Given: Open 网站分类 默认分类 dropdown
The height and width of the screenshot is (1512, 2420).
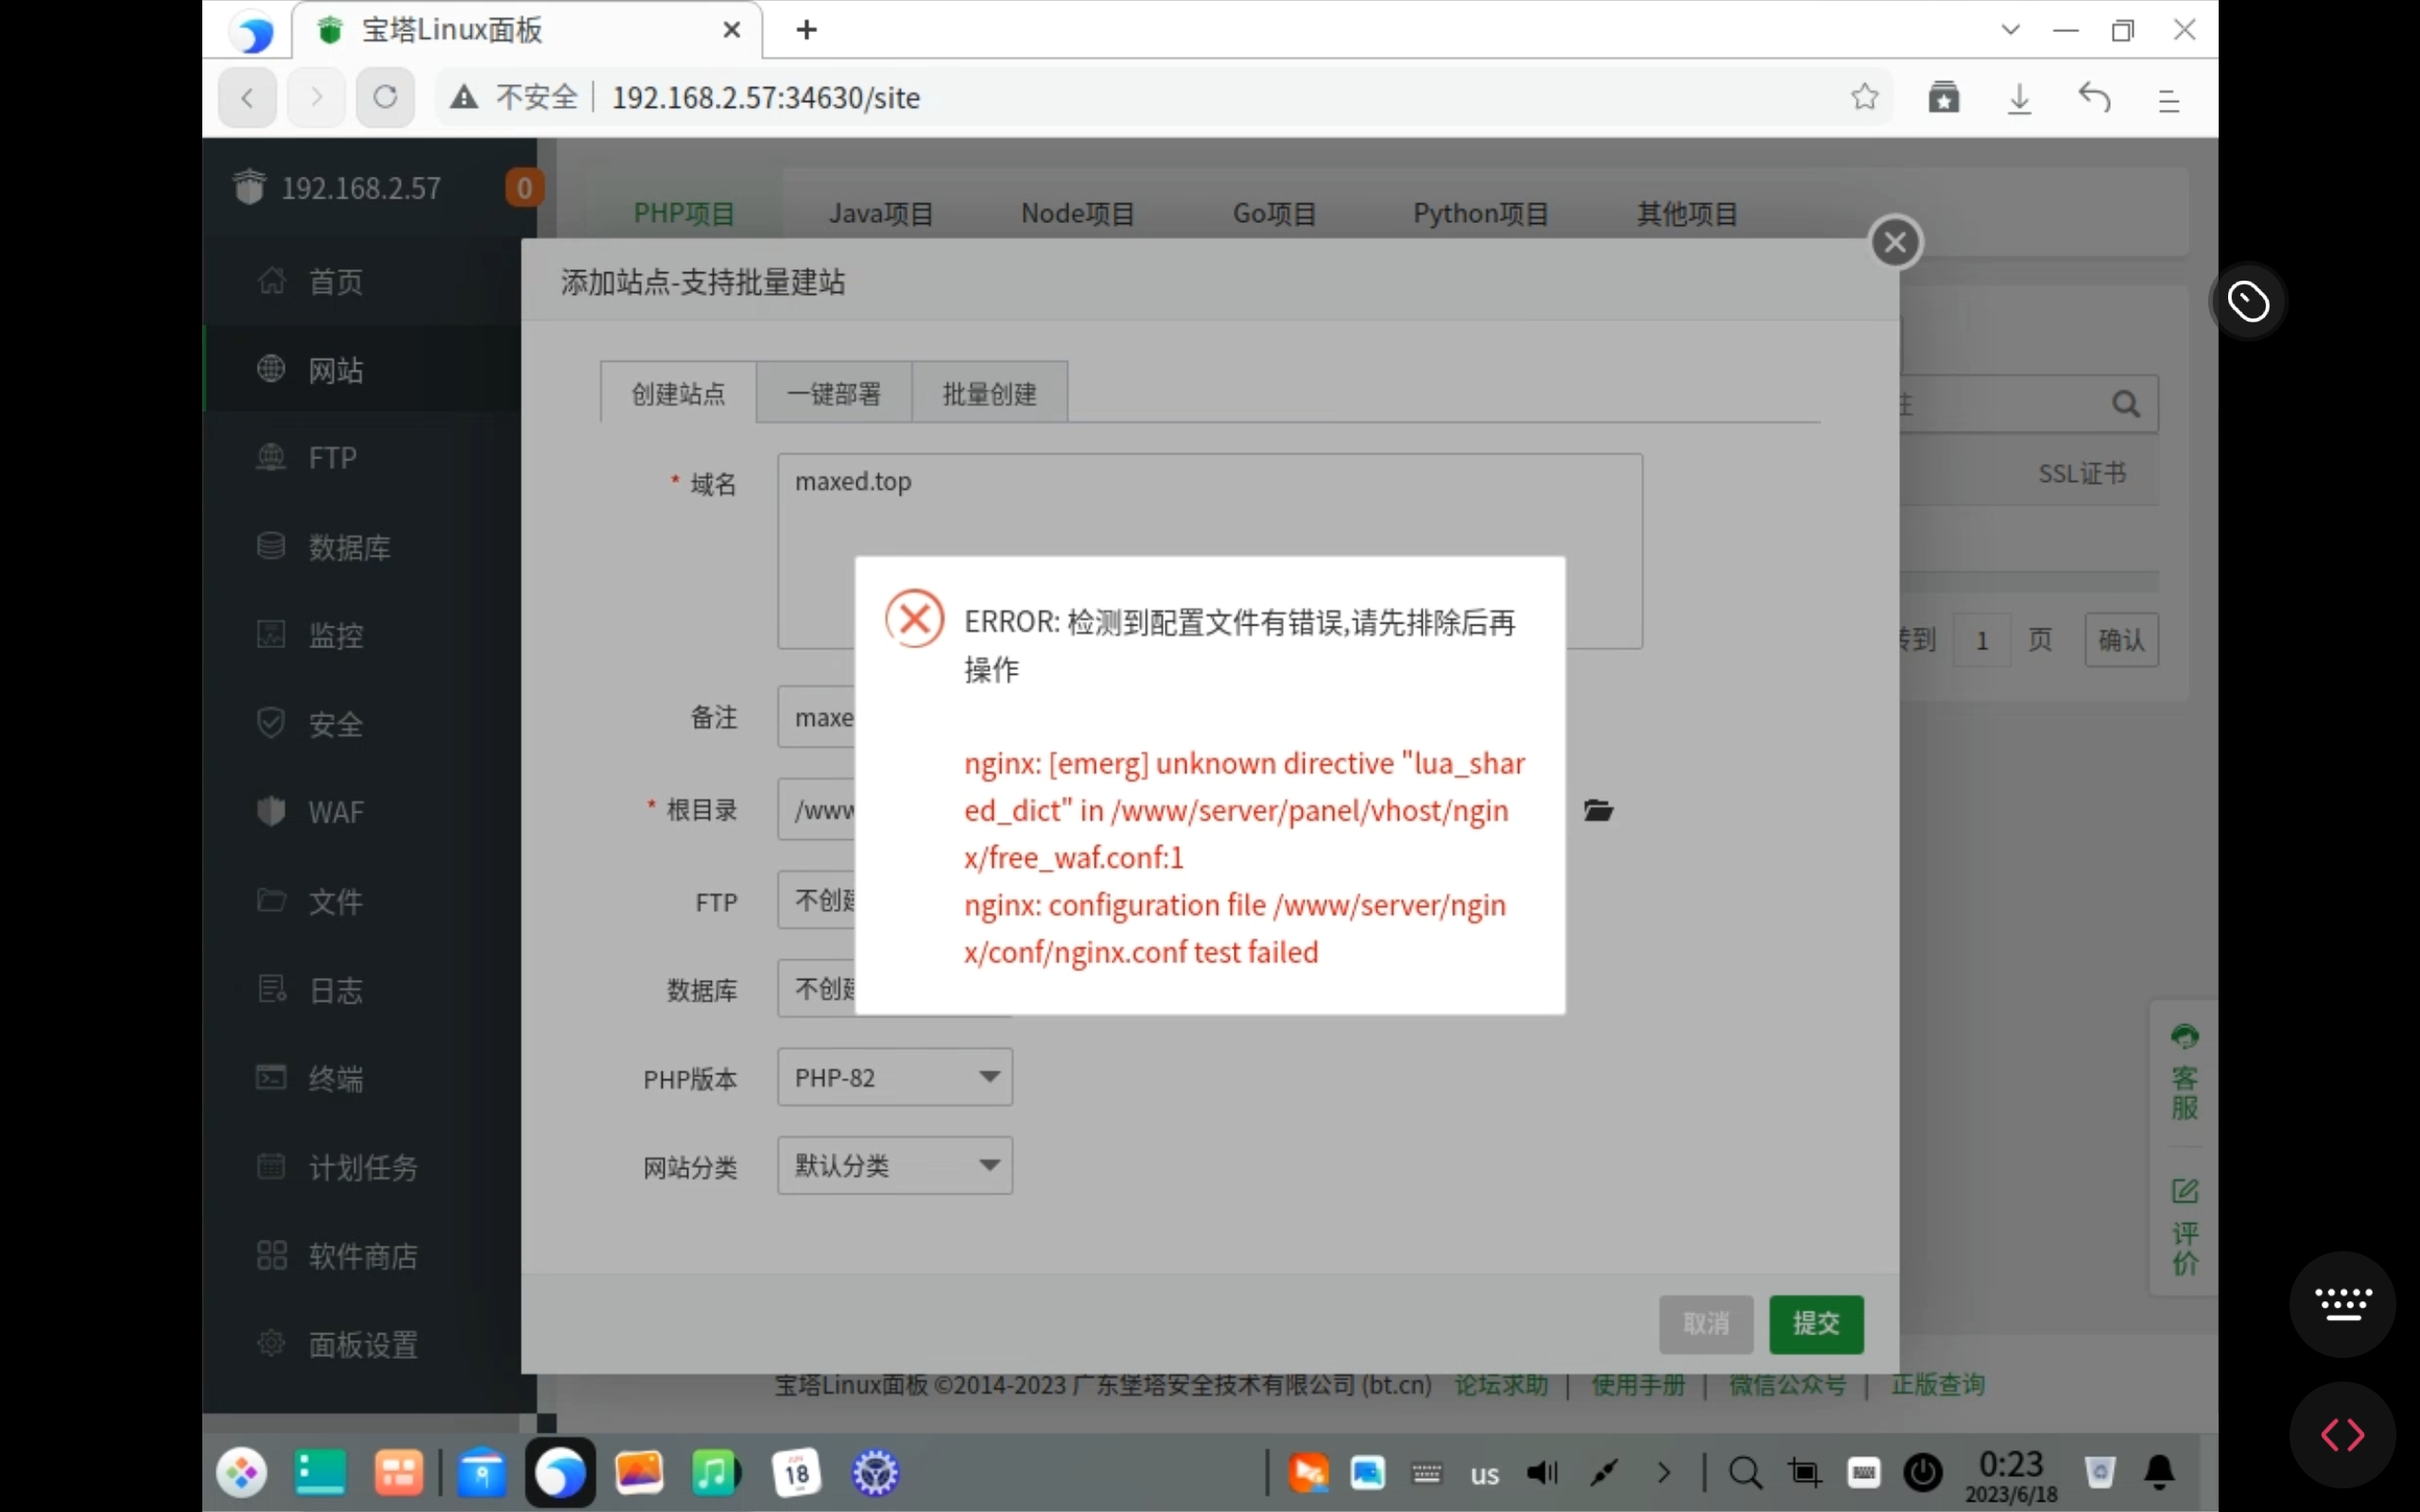Looking at the screenshot, I should 895,1165.
